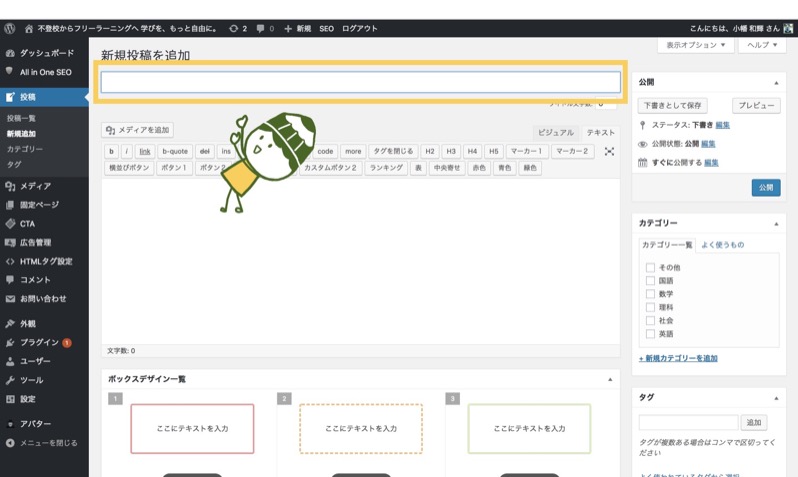The width and height of the screenshot is (798, 477).
Task: Check the 数学 category
Action: point(650,294)
